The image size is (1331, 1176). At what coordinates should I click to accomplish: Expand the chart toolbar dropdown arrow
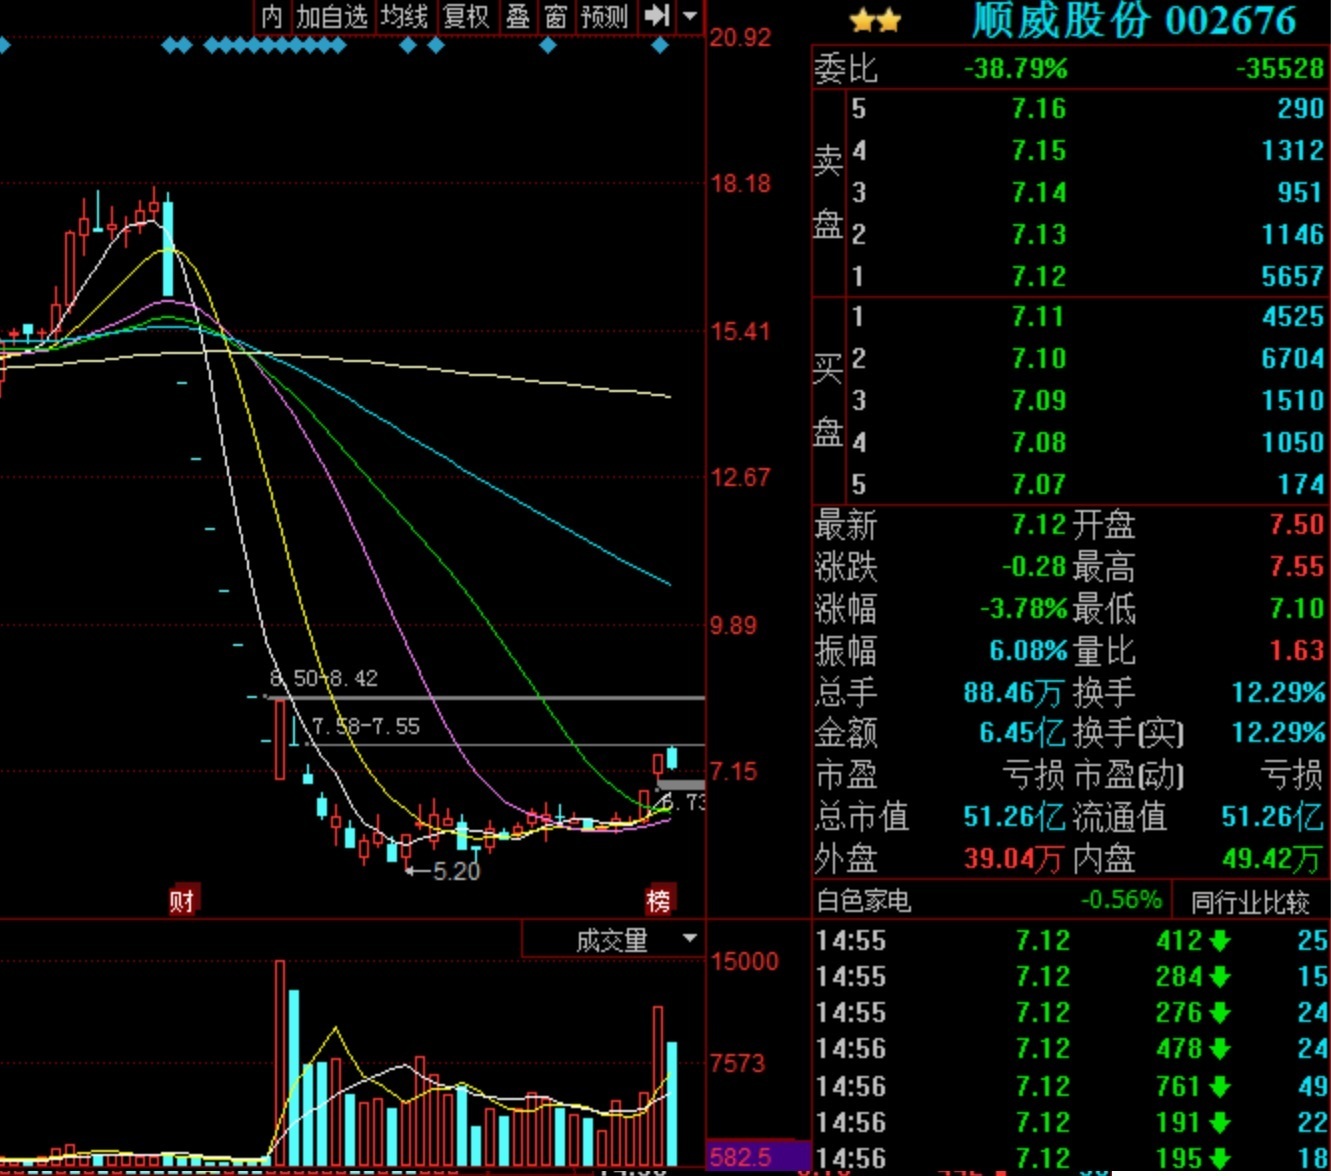coord(690,16)
